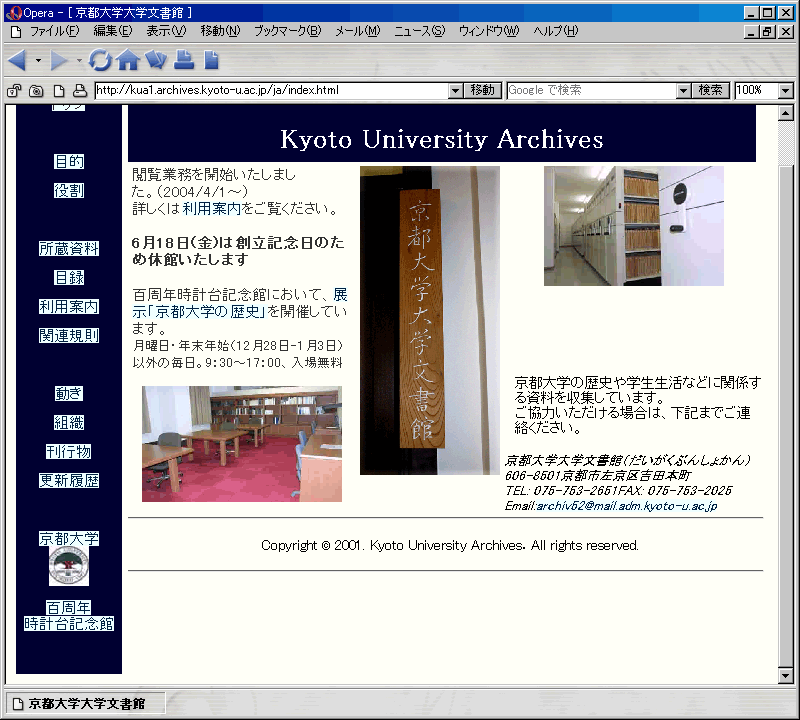Screen dimensions: 800x720
Task: Open the back history dropdown arrow
Action: (38, 60)
